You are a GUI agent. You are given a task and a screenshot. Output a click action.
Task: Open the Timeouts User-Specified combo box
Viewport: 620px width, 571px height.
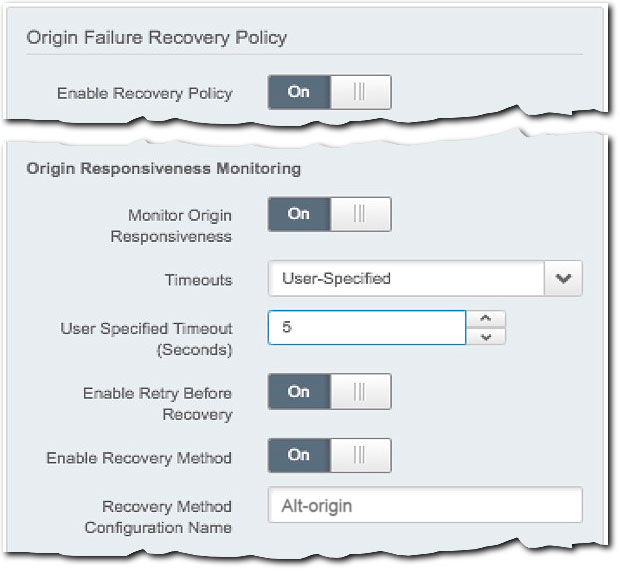coord(406,279)
